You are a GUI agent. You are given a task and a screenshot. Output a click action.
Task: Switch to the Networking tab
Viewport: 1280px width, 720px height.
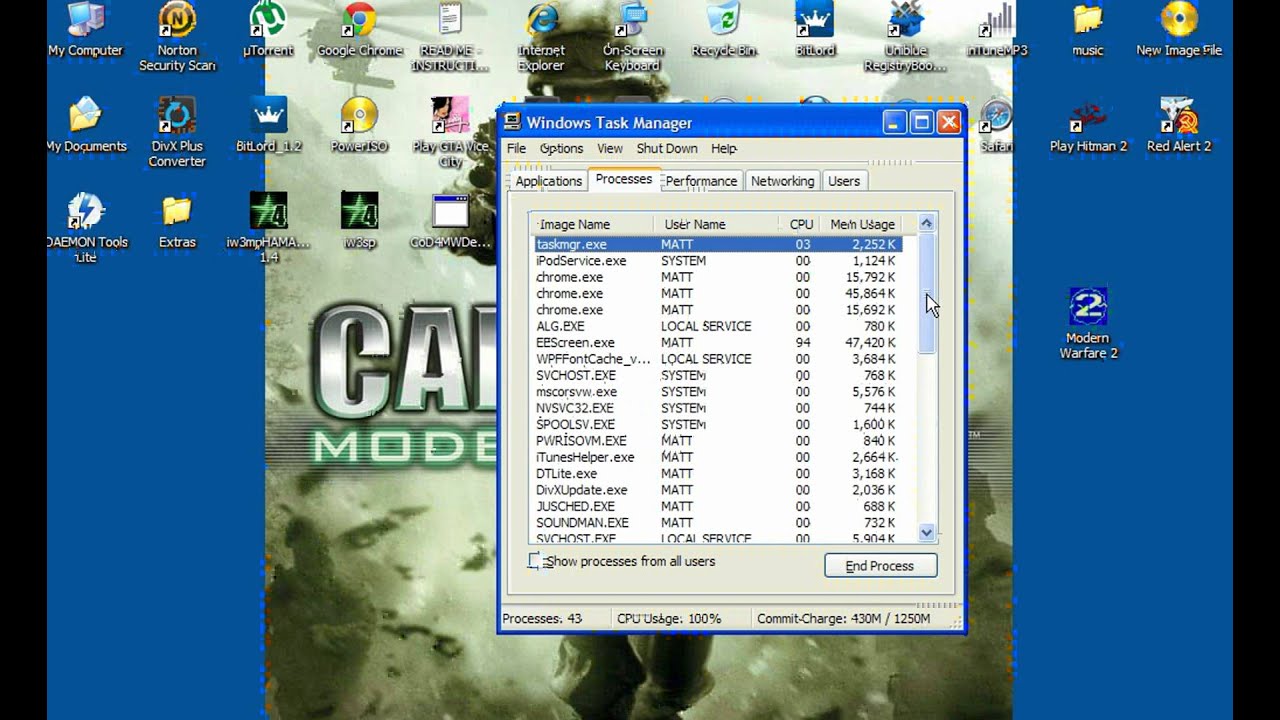[782, 181]
